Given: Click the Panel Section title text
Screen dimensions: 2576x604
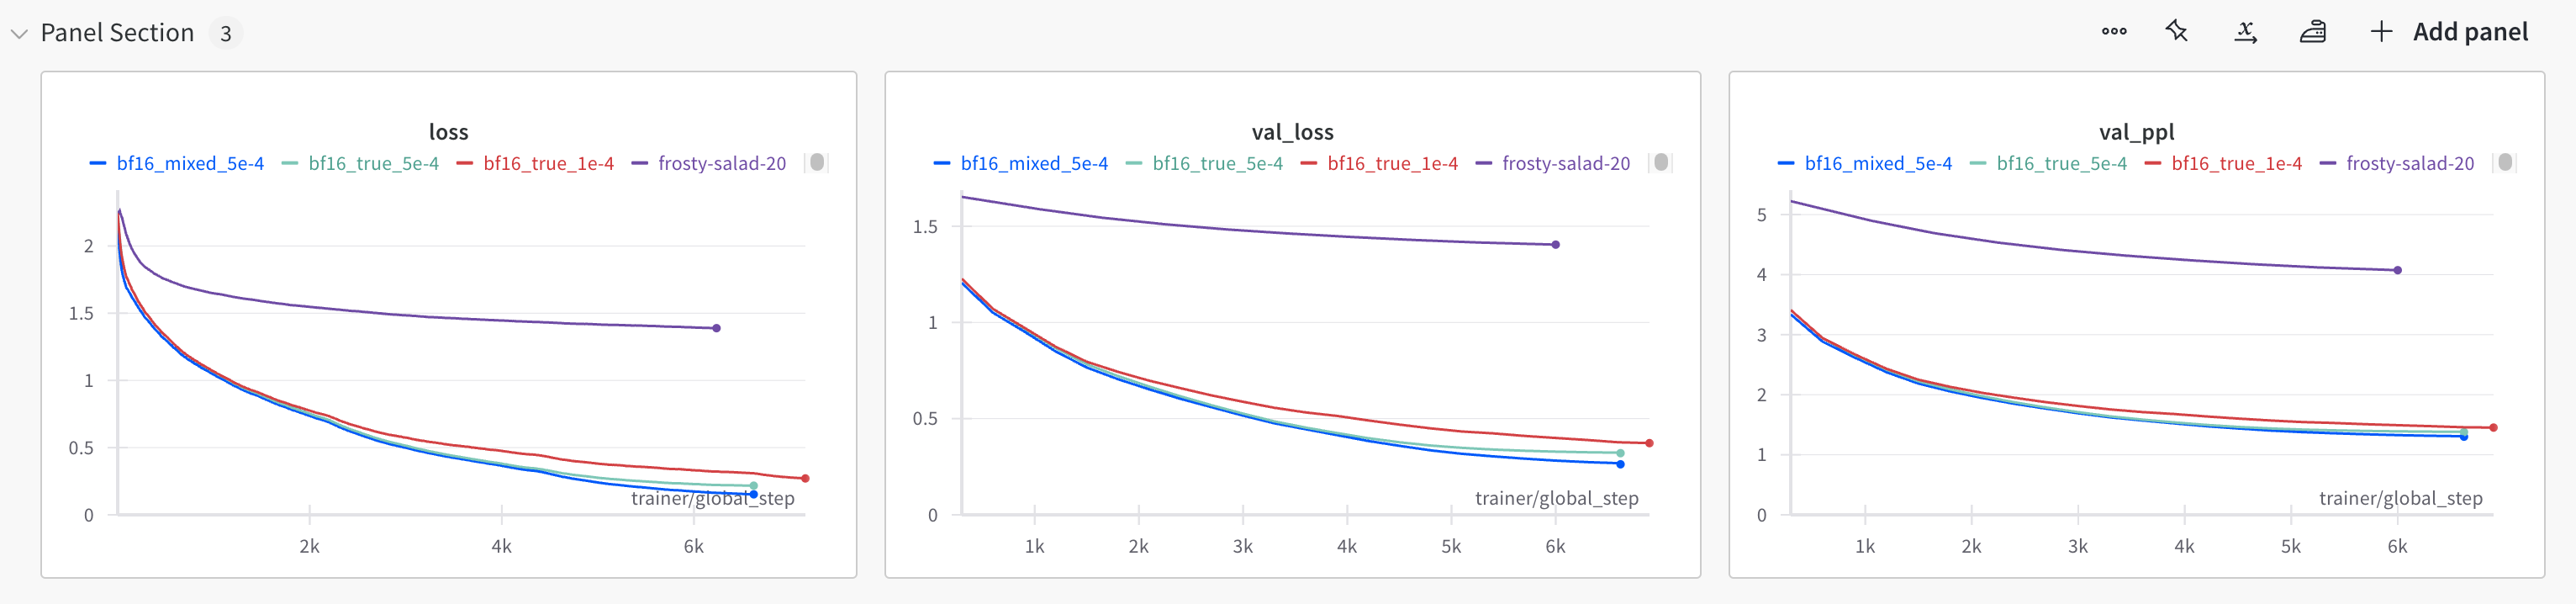Looking at the screenshot, I should [x=117, y=33].
